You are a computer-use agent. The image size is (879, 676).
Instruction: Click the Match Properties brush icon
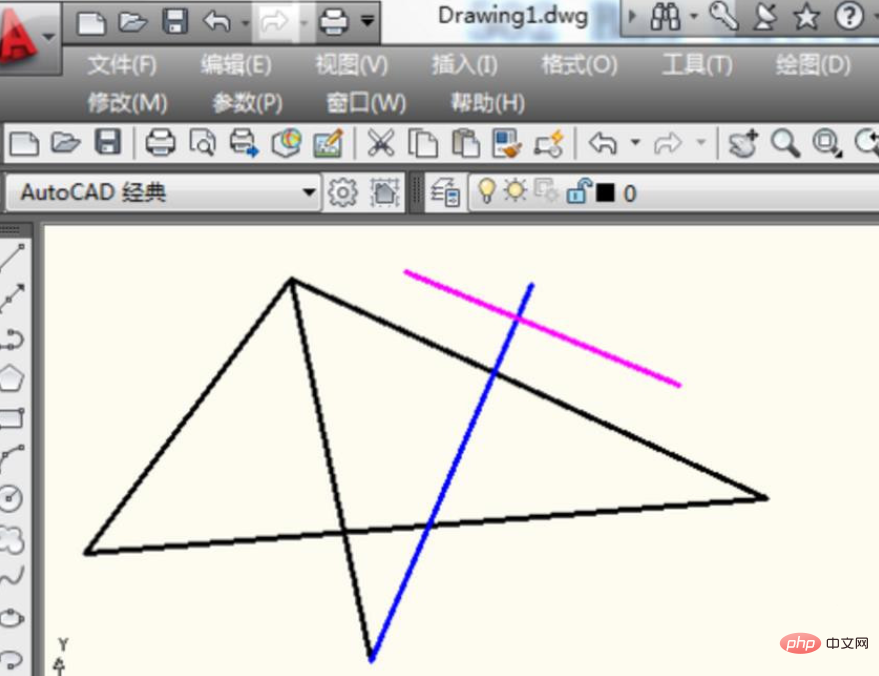point(507,143)
